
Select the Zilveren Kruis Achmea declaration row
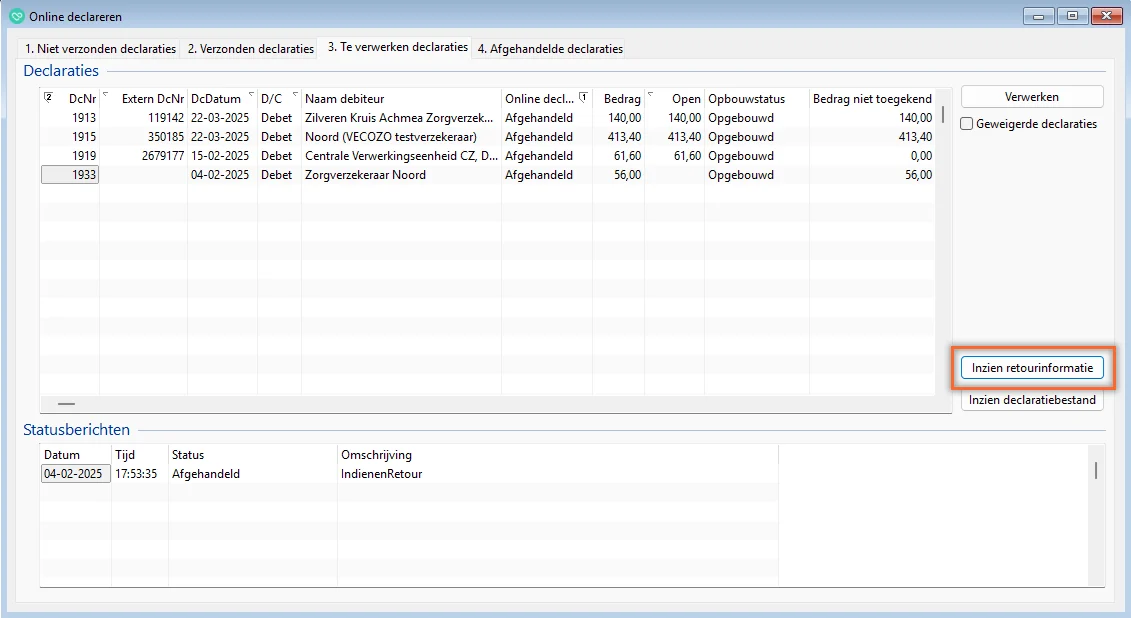coord(398,118)
